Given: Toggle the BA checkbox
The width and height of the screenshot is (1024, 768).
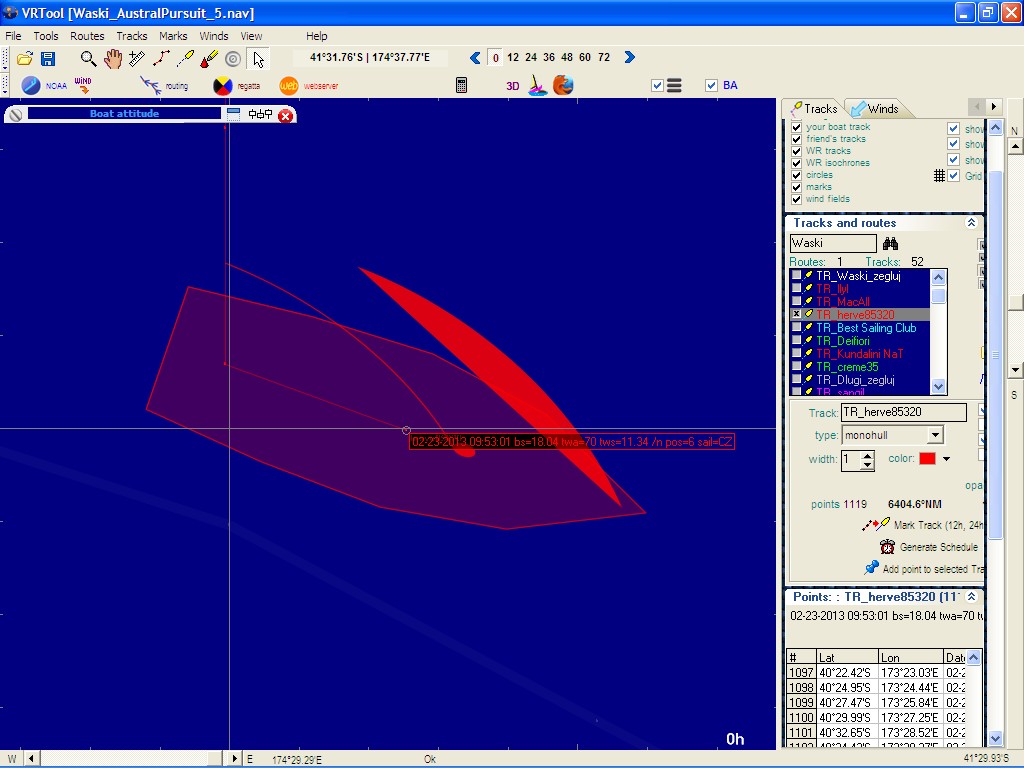Looking at the screenshot, I should (x=712, y=86).
